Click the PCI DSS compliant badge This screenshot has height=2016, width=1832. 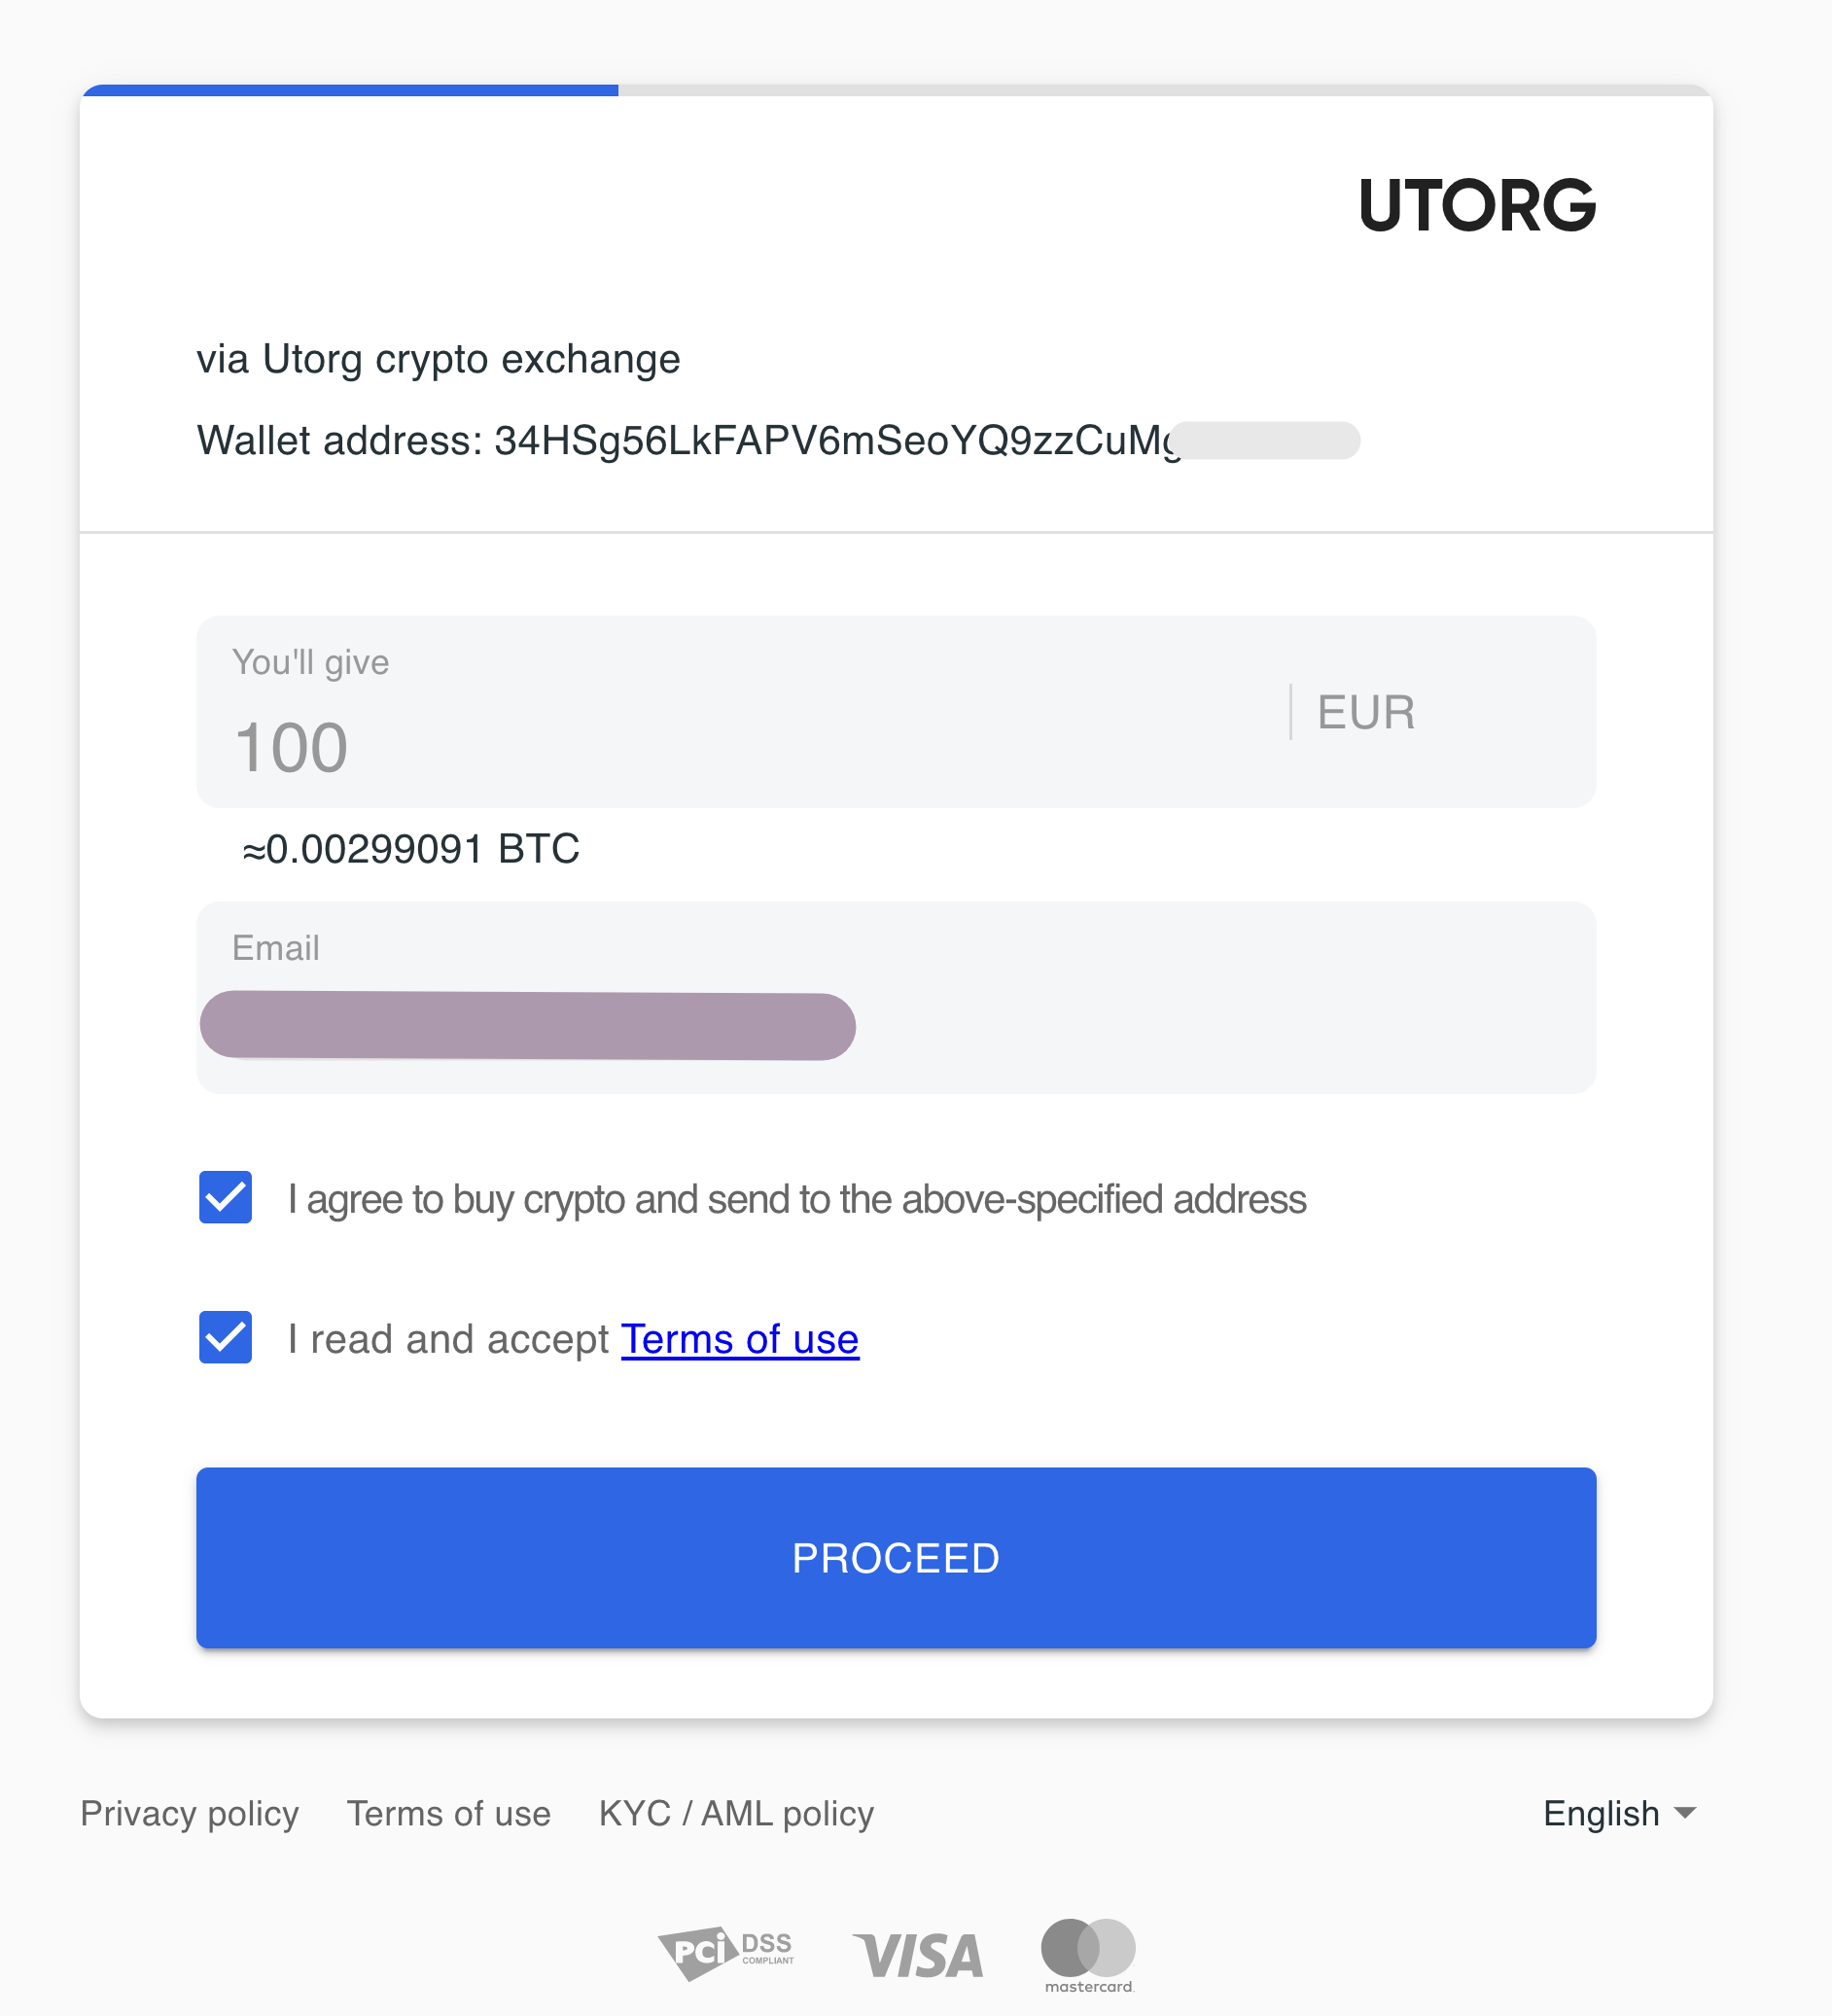(726, 1952)
